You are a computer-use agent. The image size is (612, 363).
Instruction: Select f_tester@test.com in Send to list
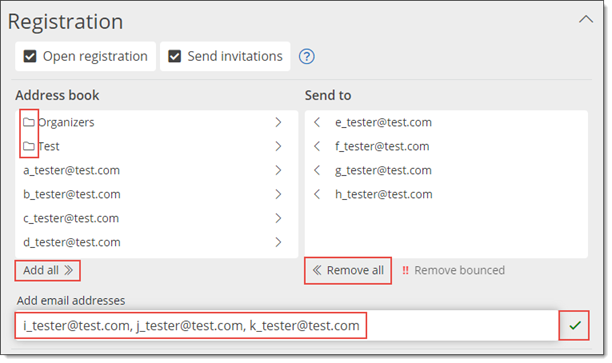tap(382, 146)
